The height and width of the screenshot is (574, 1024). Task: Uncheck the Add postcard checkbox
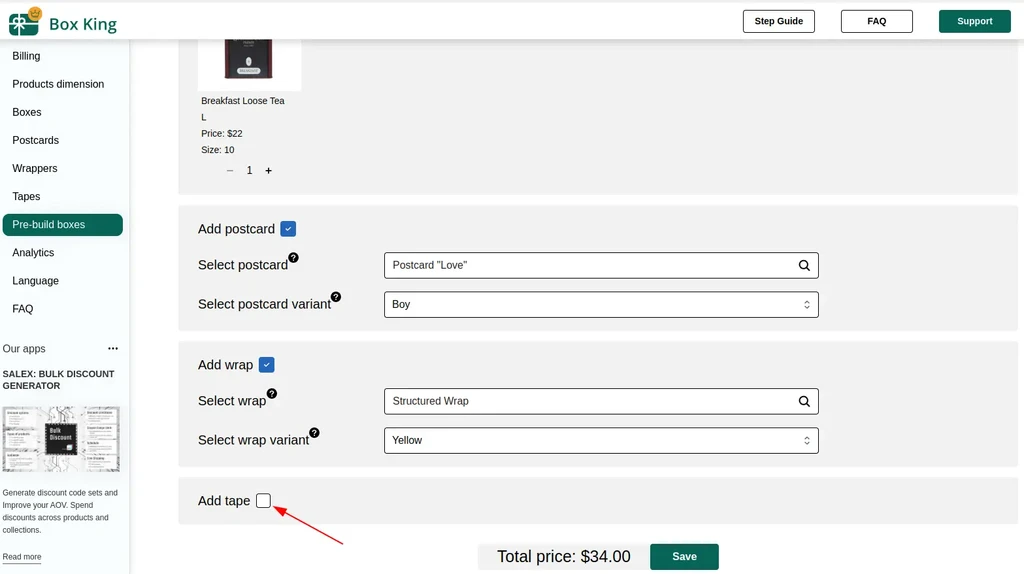point(288,229)
